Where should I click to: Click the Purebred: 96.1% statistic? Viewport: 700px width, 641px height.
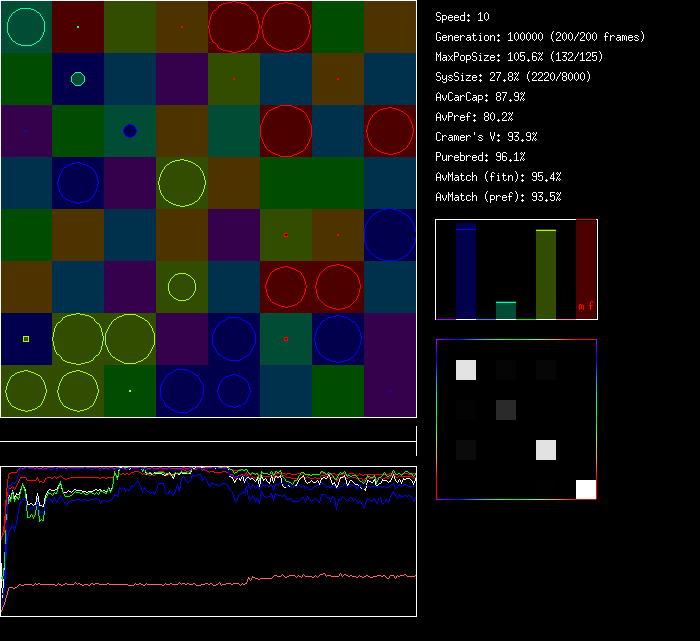480,157
